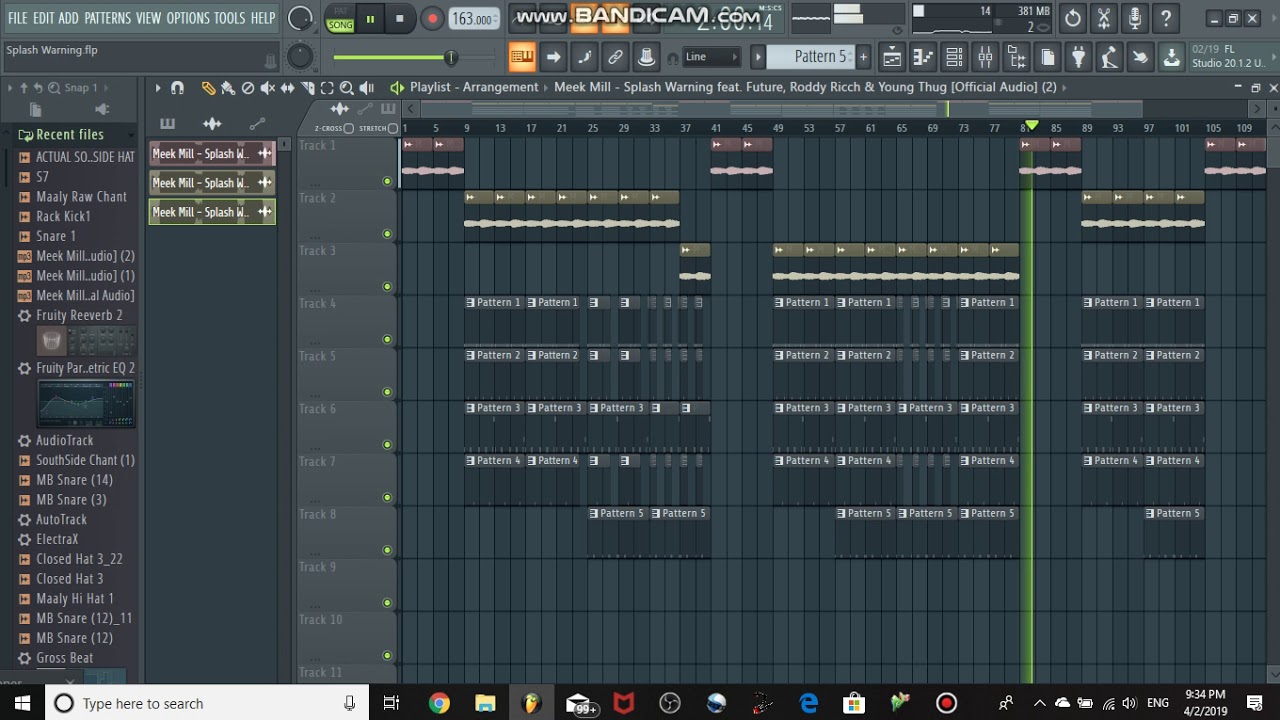Toggle the magnet snap button

pos(177,88)
